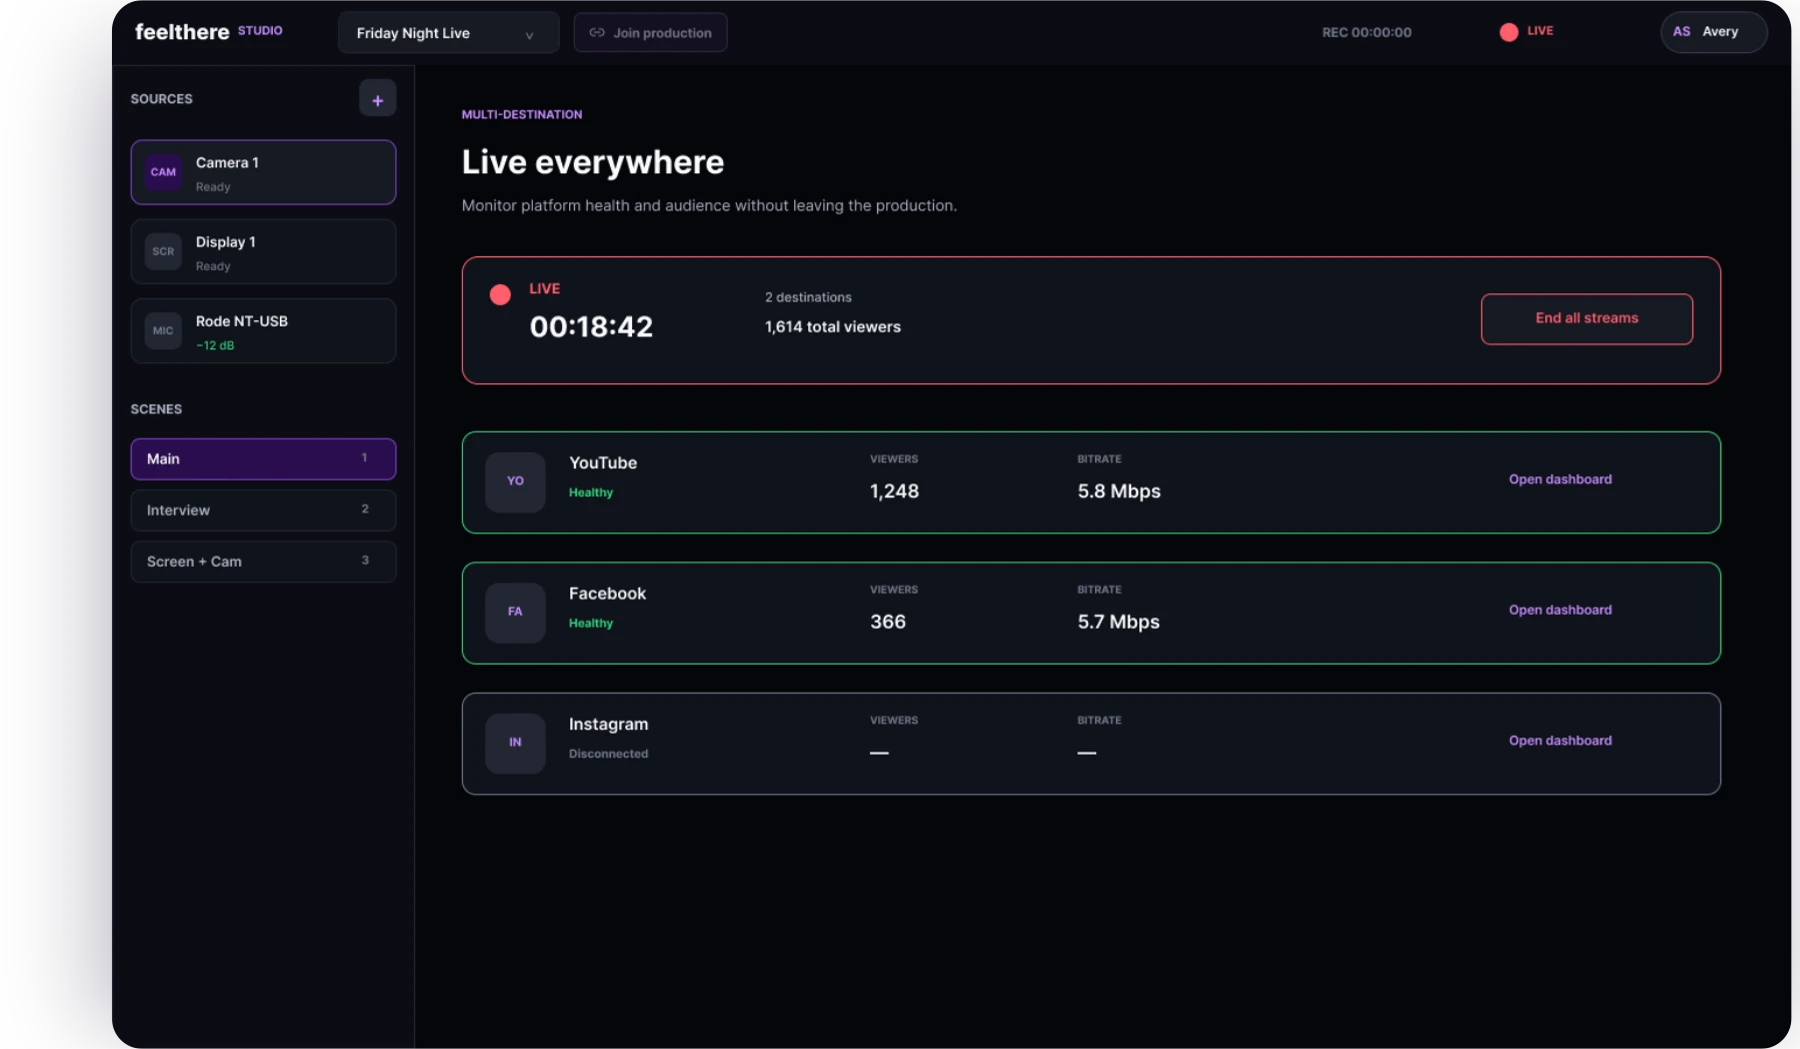This screenshot has width=1800, height=1049.
Task: Select the Camera 1 source
Action: (263, 172)
